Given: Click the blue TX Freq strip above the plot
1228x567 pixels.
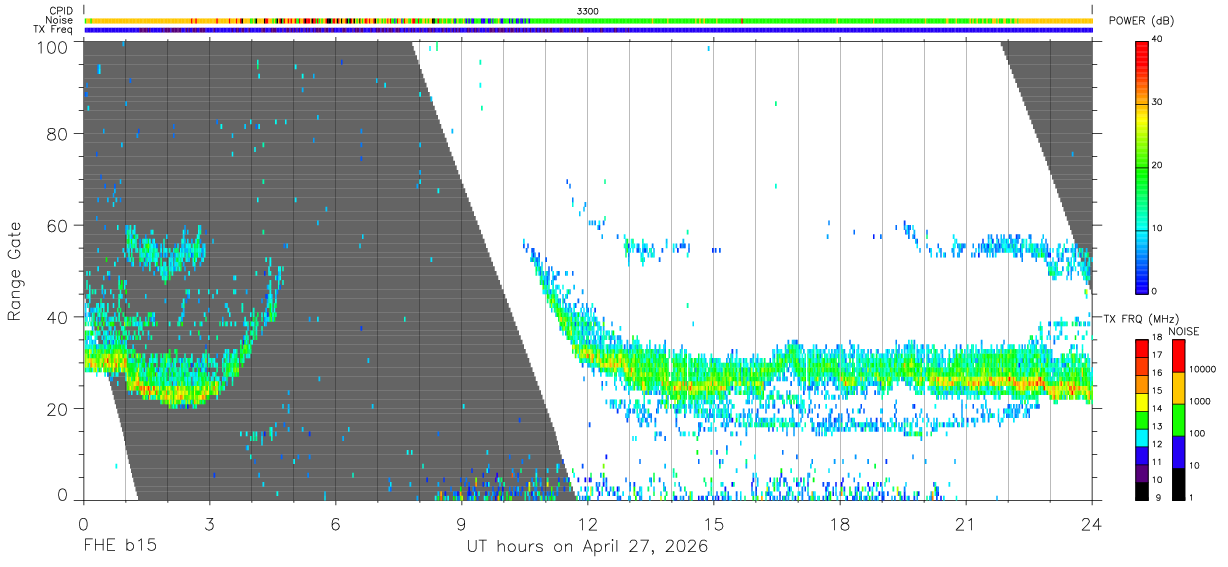Looking at the screenshot, I should pos(588,30).
